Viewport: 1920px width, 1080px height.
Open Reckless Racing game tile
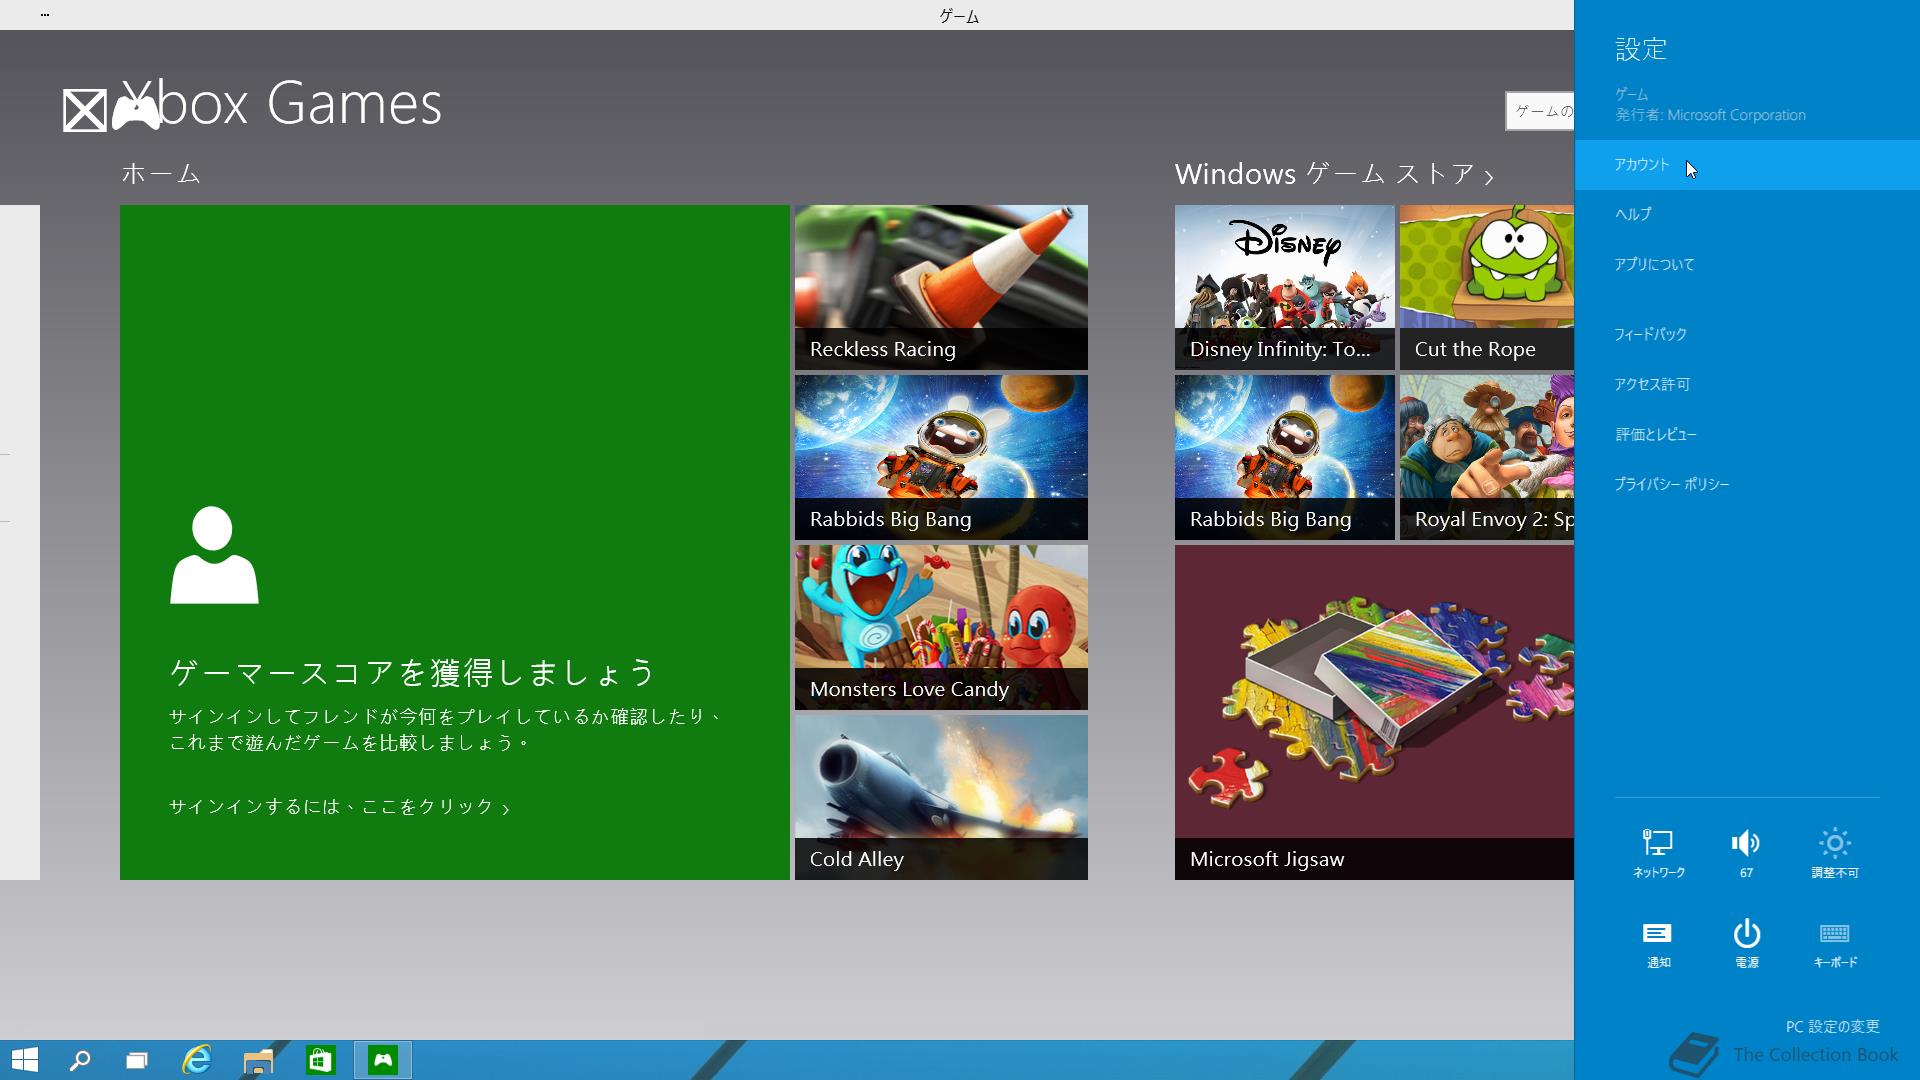click(941, 287)
